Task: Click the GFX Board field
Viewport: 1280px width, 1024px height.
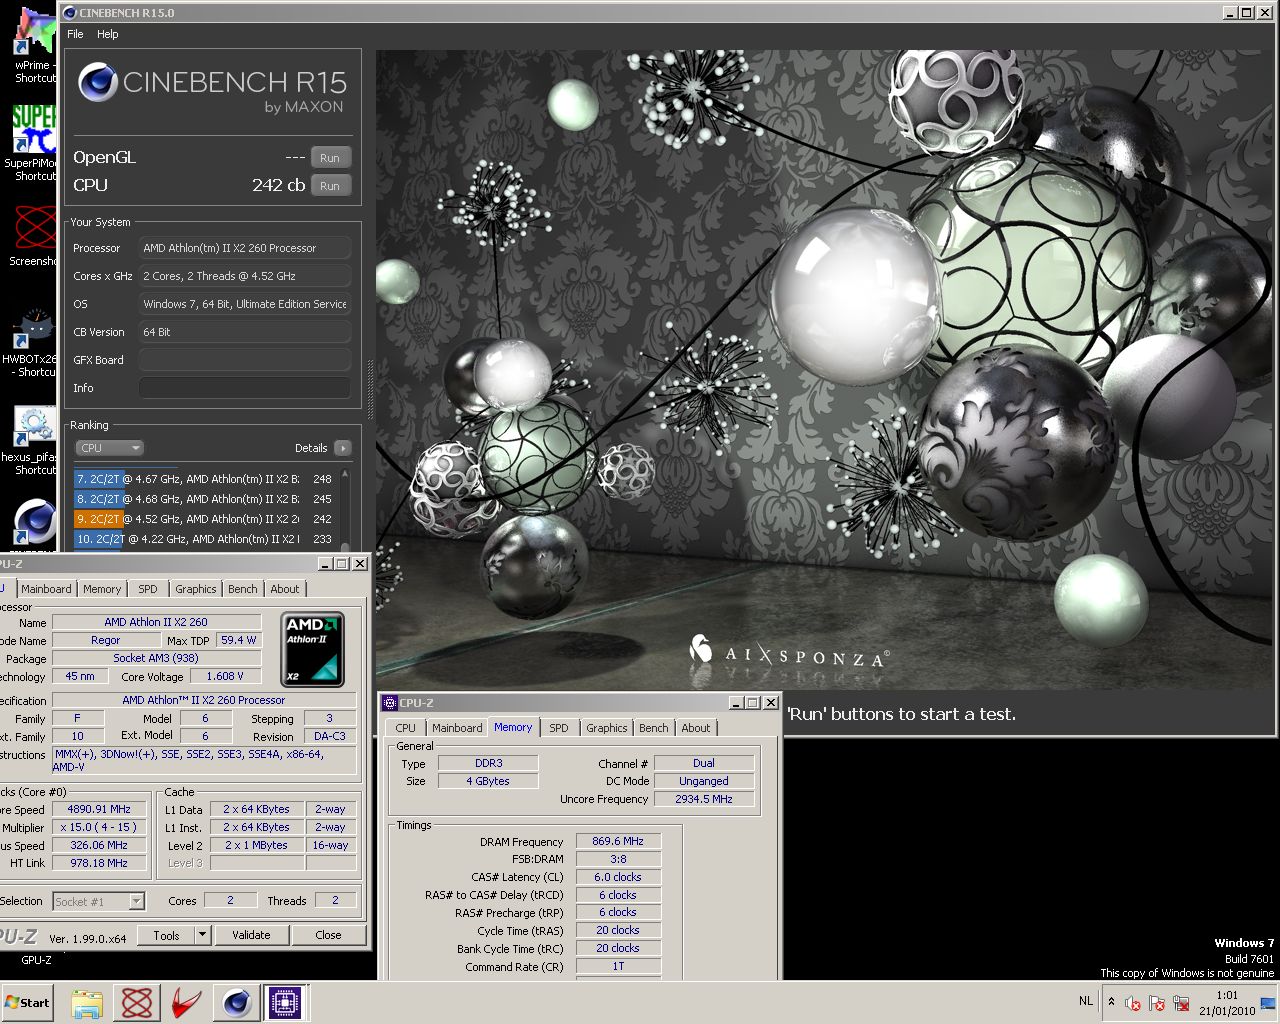Action: click(x=244, y=360)
